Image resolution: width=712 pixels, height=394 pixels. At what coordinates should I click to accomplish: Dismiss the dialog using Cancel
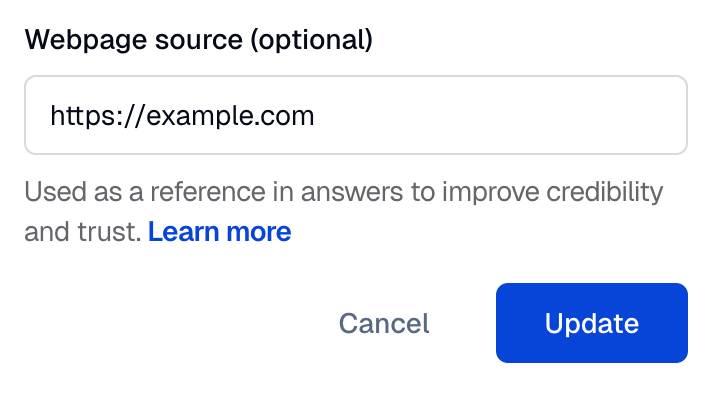384,323
